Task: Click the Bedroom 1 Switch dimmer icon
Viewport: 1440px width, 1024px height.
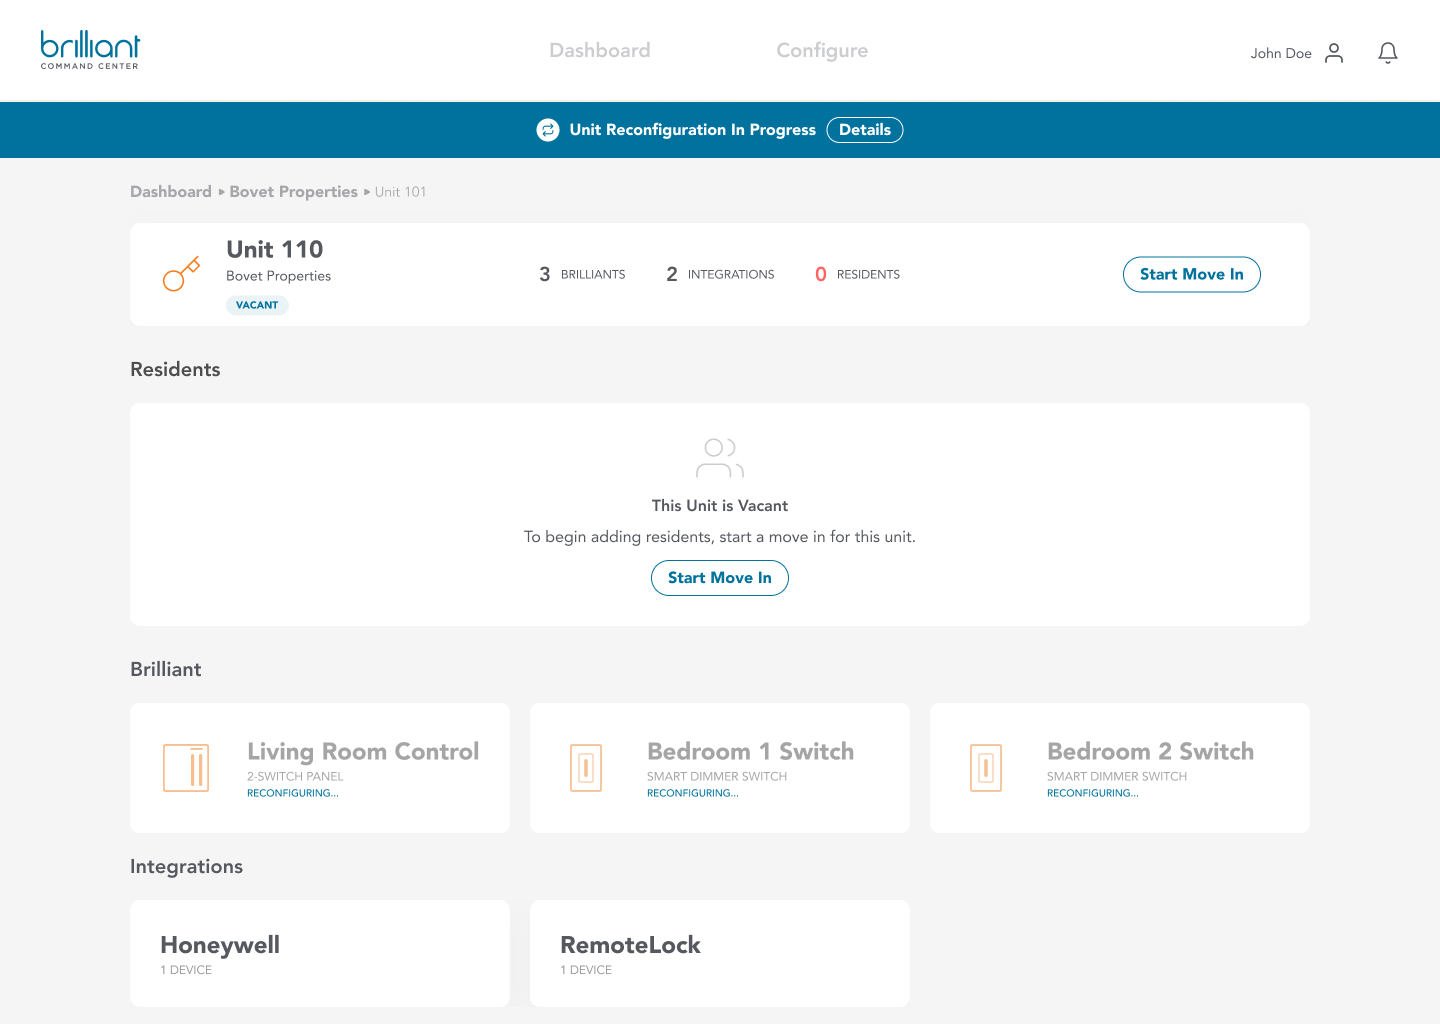Action: click(x=586, y=768)
